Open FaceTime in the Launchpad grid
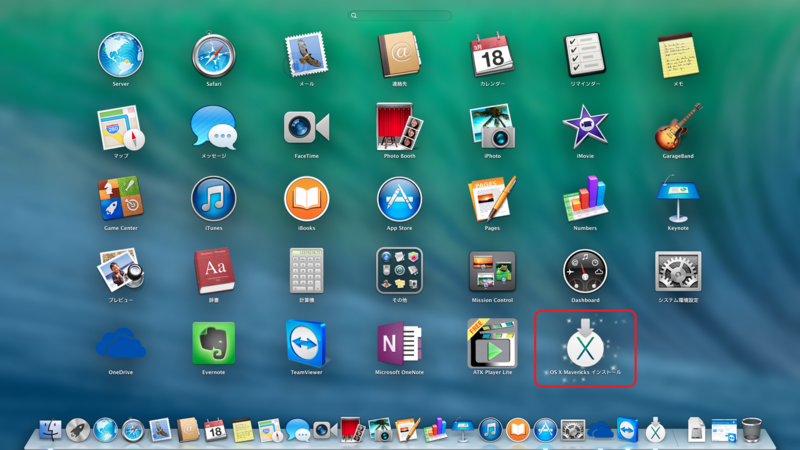The height and width of the screenshot is (450, 800). pyautogui.click(x=306, y=128)
